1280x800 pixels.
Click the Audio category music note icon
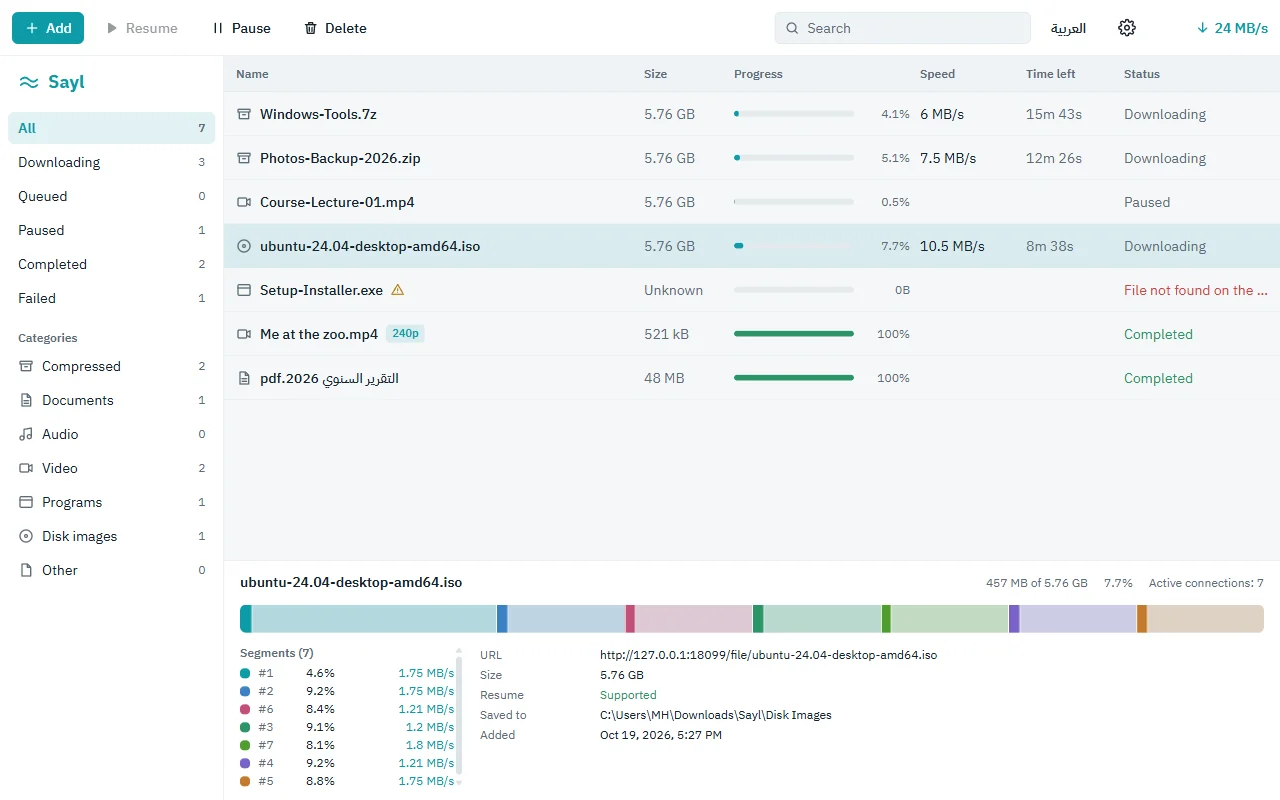26,434
